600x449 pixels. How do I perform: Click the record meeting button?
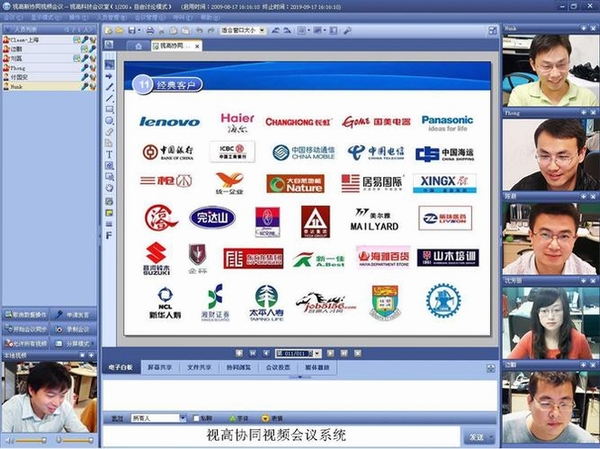(73, 329)
